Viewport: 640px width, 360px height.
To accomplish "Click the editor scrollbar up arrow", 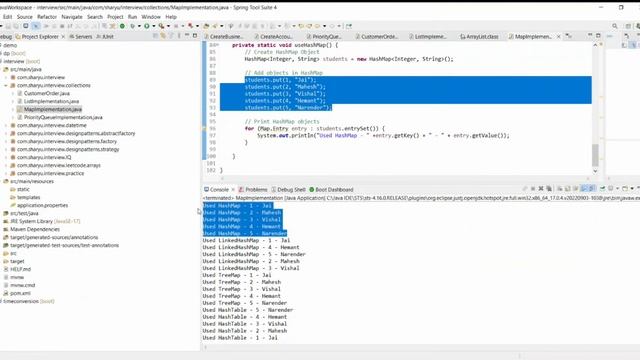I will (595, 45).
